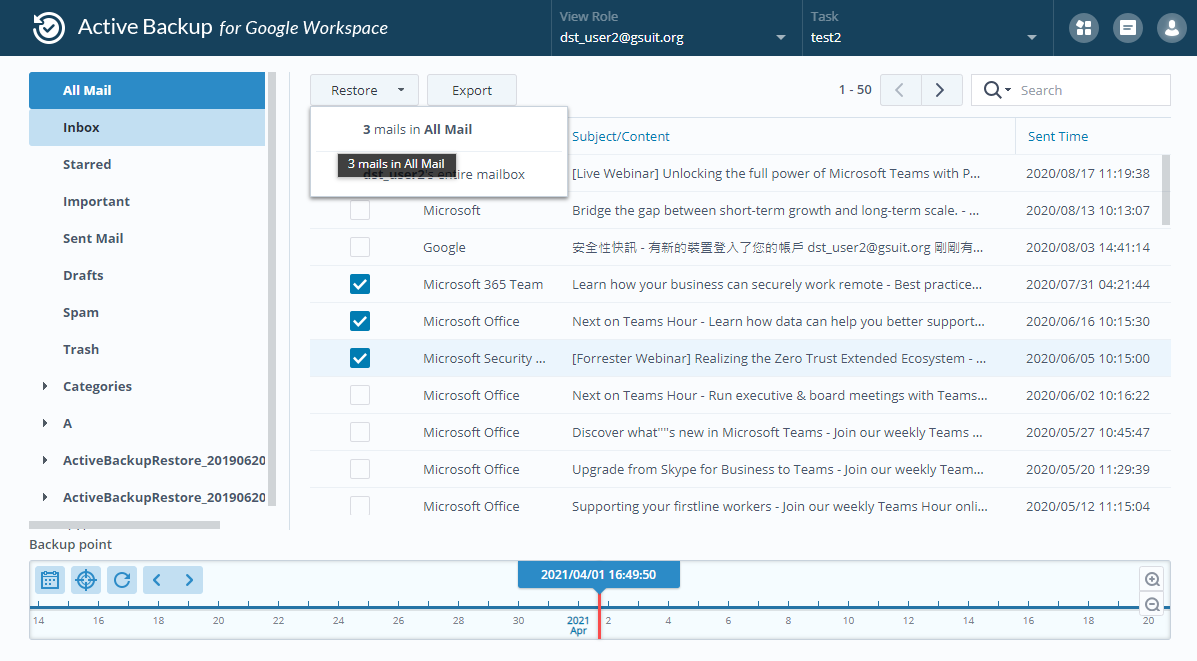
Task: Zoom in on the backup timeline
Action: click(x=1151, y=579)
